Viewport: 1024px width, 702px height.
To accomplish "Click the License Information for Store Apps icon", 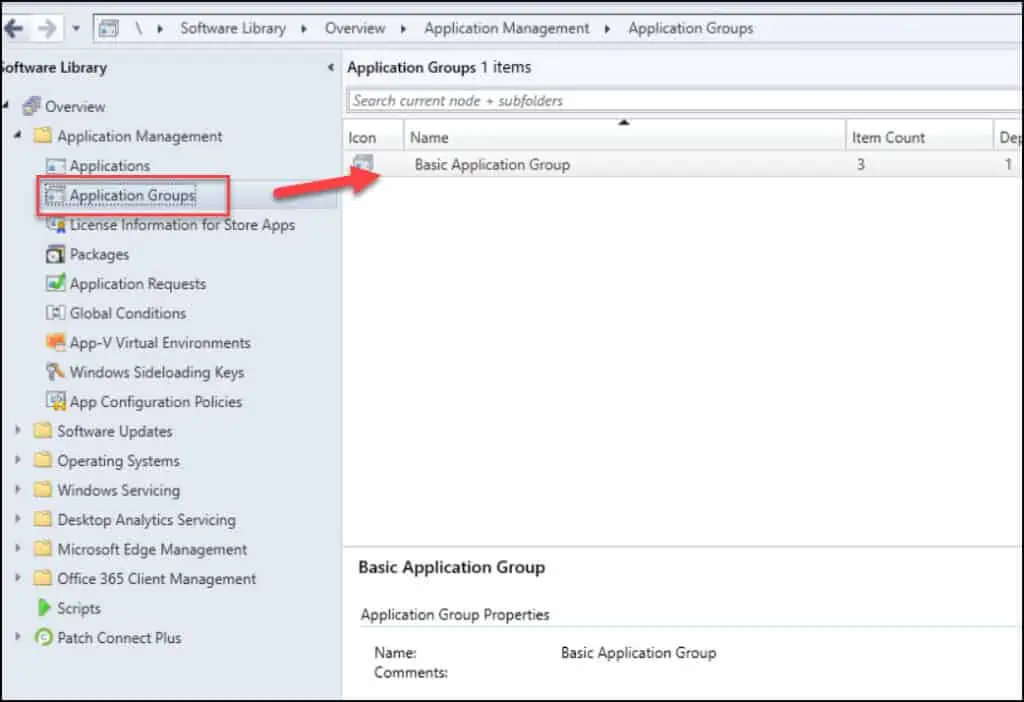I will [x=56, y=225].
